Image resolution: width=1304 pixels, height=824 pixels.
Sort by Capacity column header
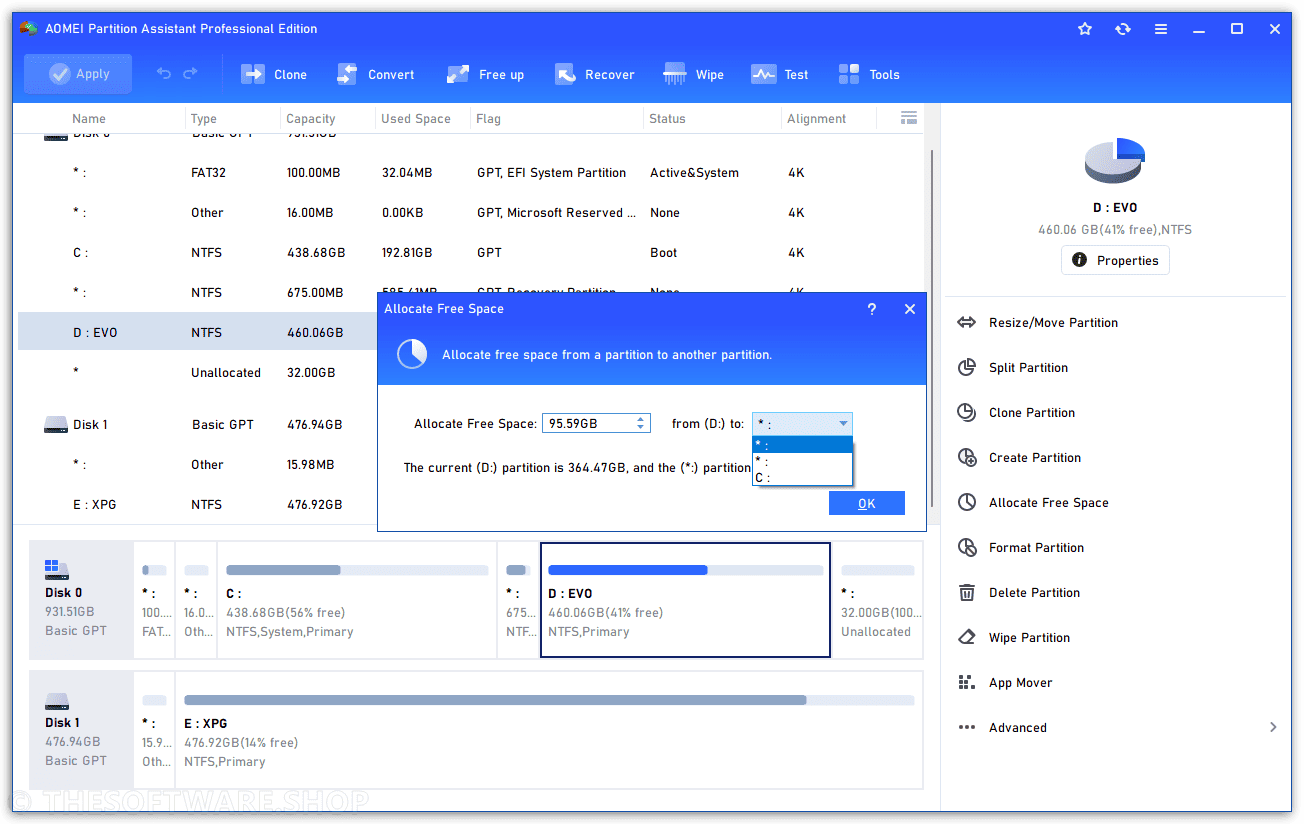(x=310, y=118)
